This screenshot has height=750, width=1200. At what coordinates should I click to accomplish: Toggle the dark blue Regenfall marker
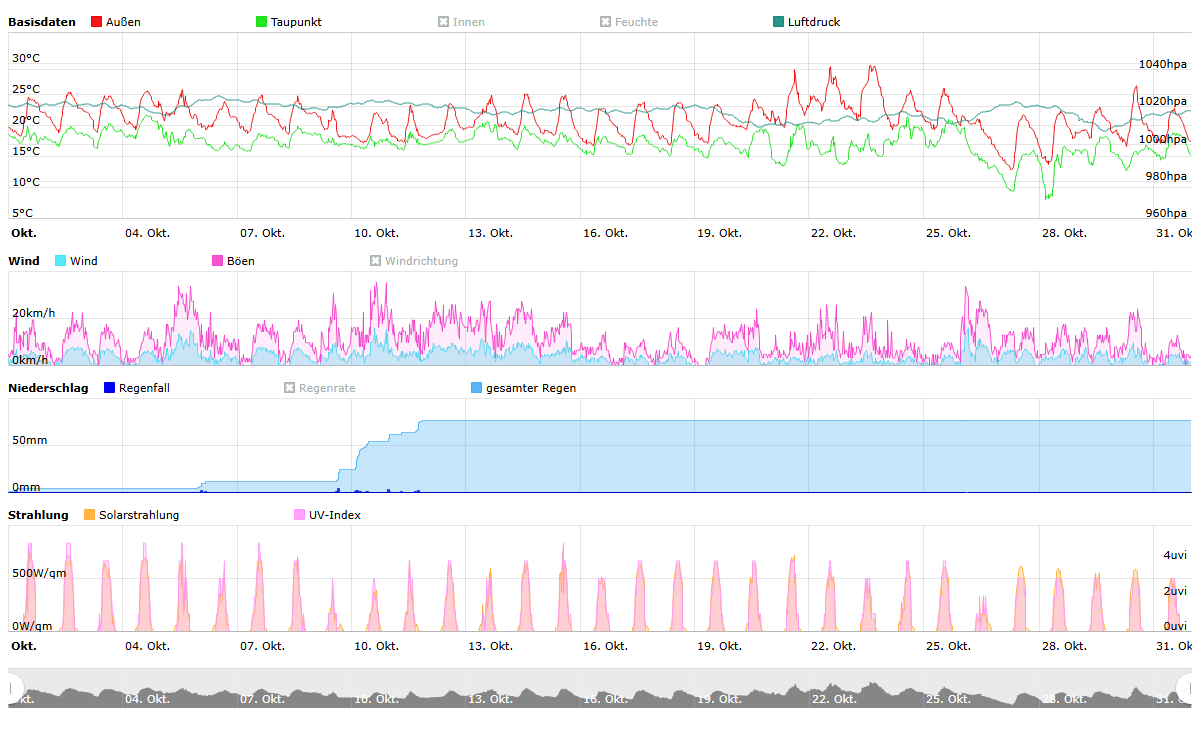[x=110, y=388]
